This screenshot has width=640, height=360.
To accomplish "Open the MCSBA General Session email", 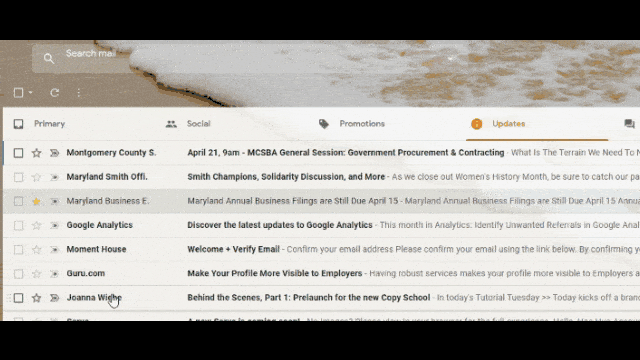I will pyautogui.click(x=346, y=153).
